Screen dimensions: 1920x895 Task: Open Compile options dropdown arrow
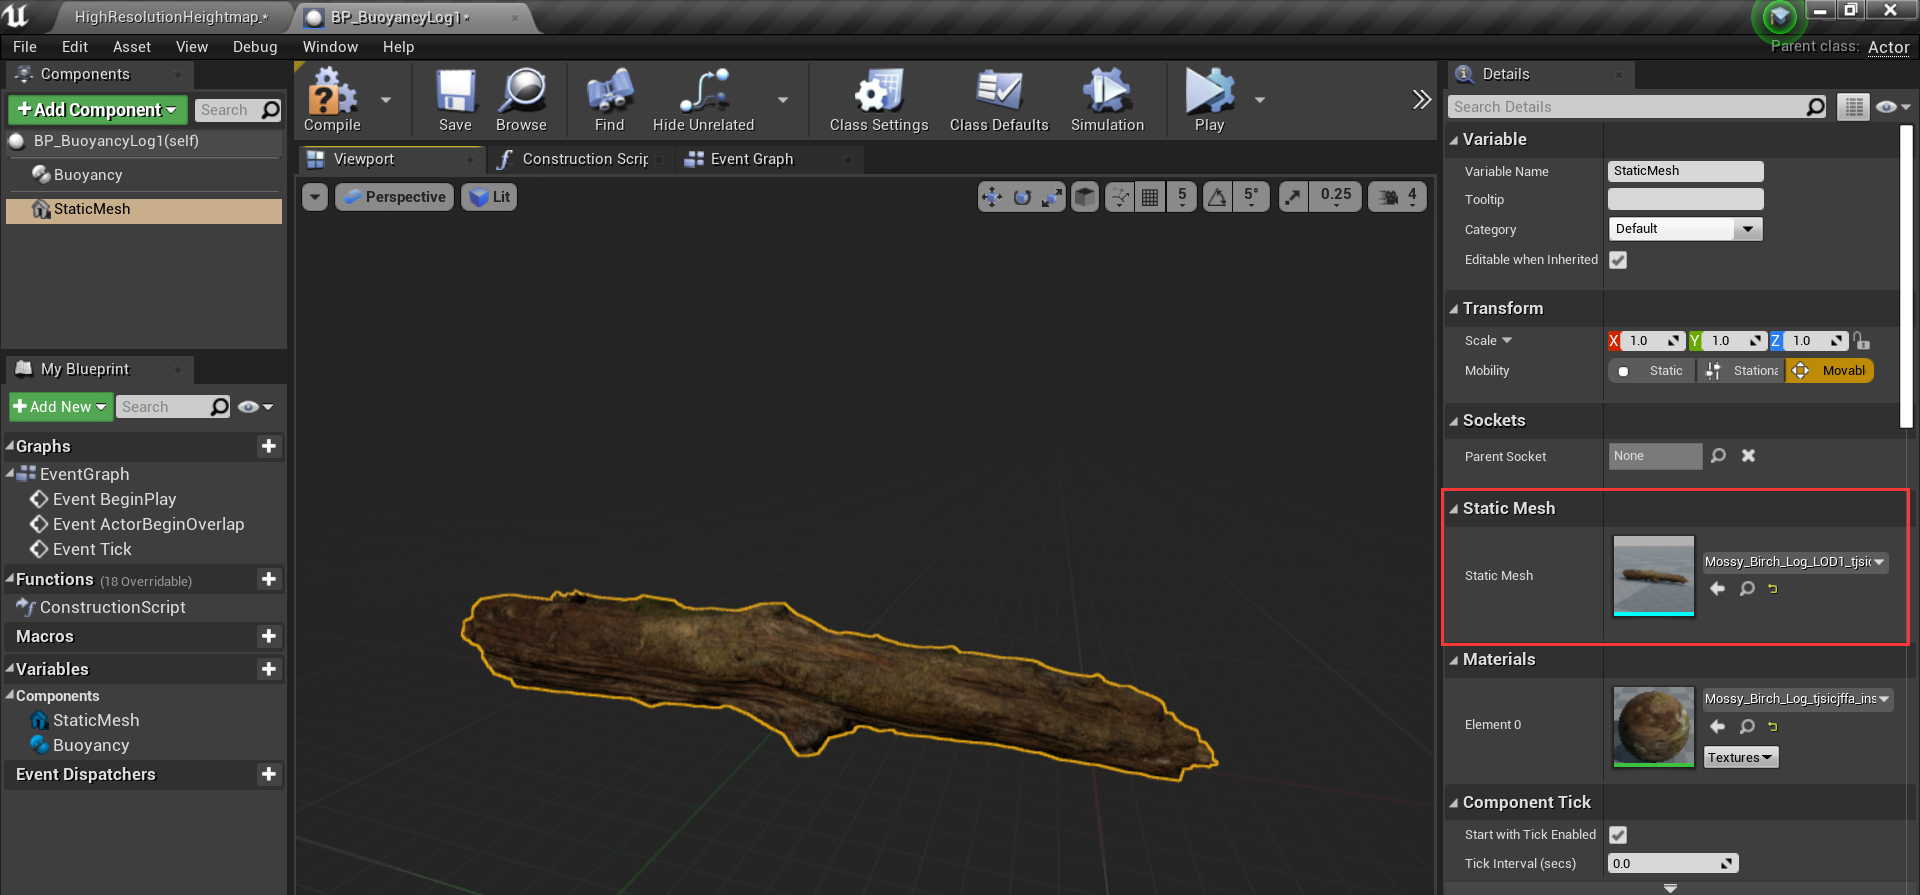(x=386, y=100)
